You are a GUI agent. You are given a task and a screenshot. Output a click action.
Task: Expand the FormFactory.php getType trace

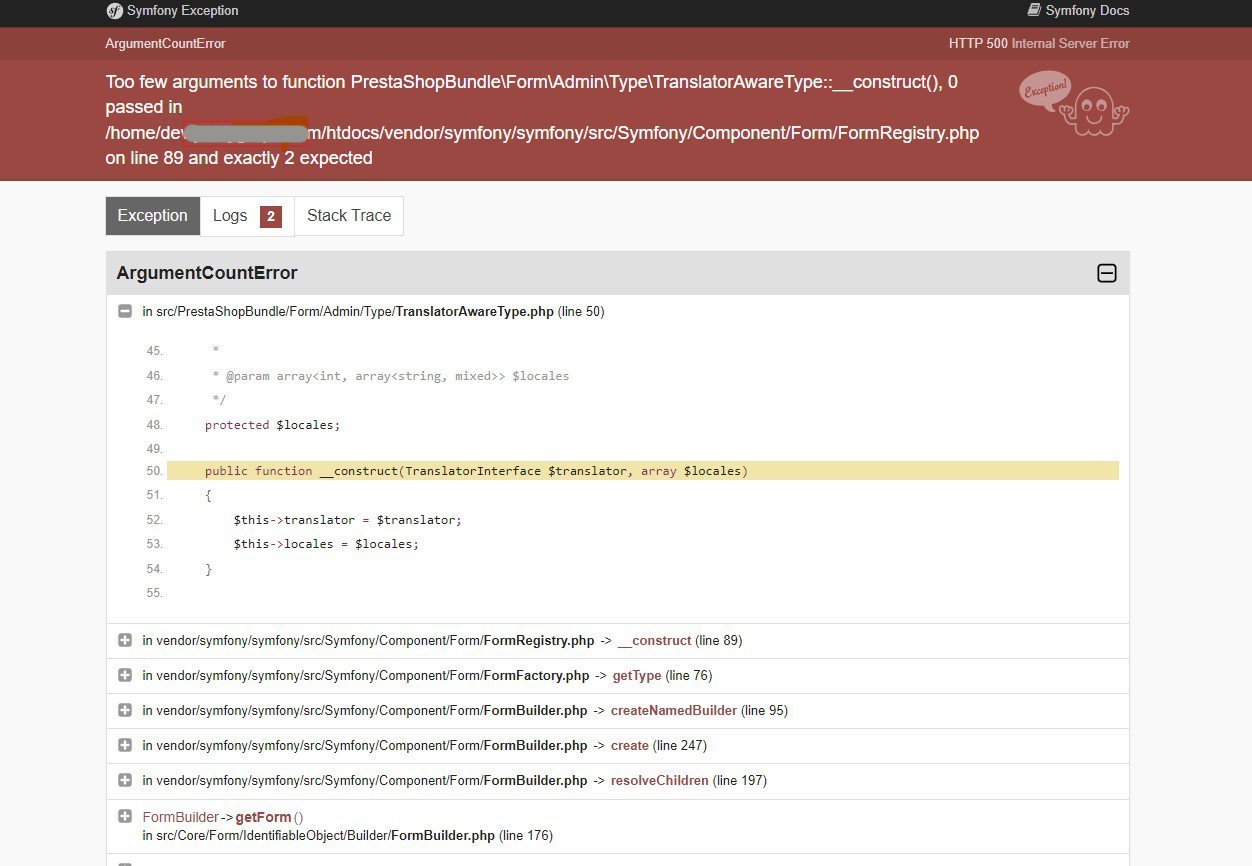(x=125, y=675)
